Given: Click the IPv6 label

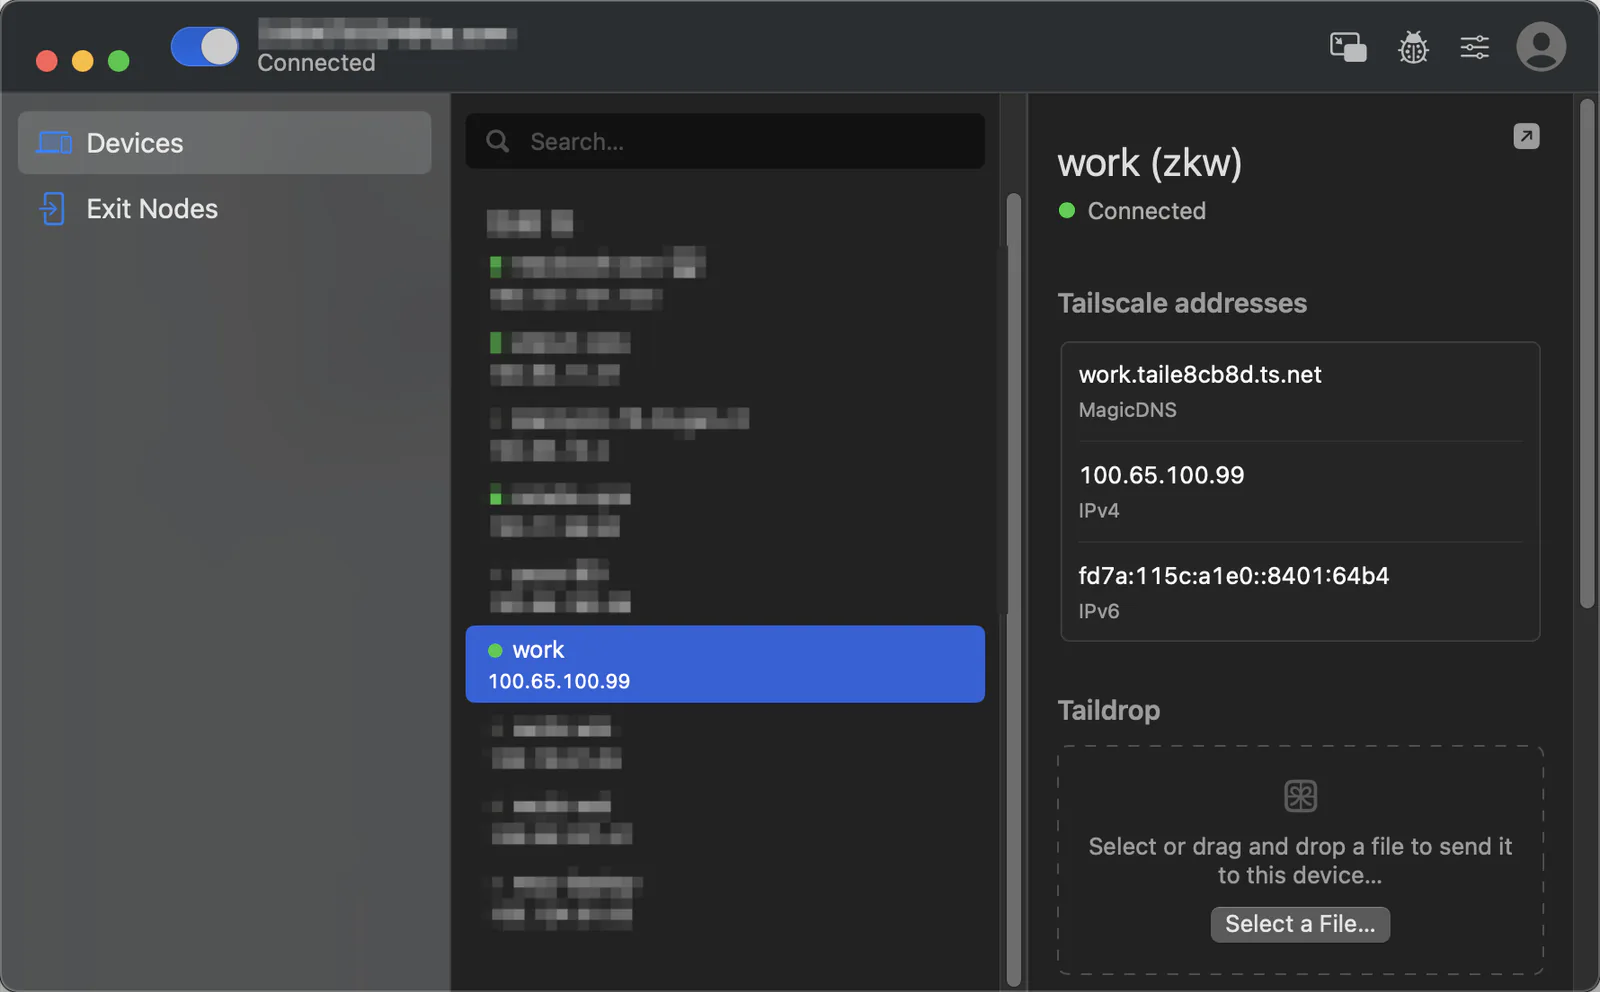Looking at the screenshot, I should (1099, 611).
